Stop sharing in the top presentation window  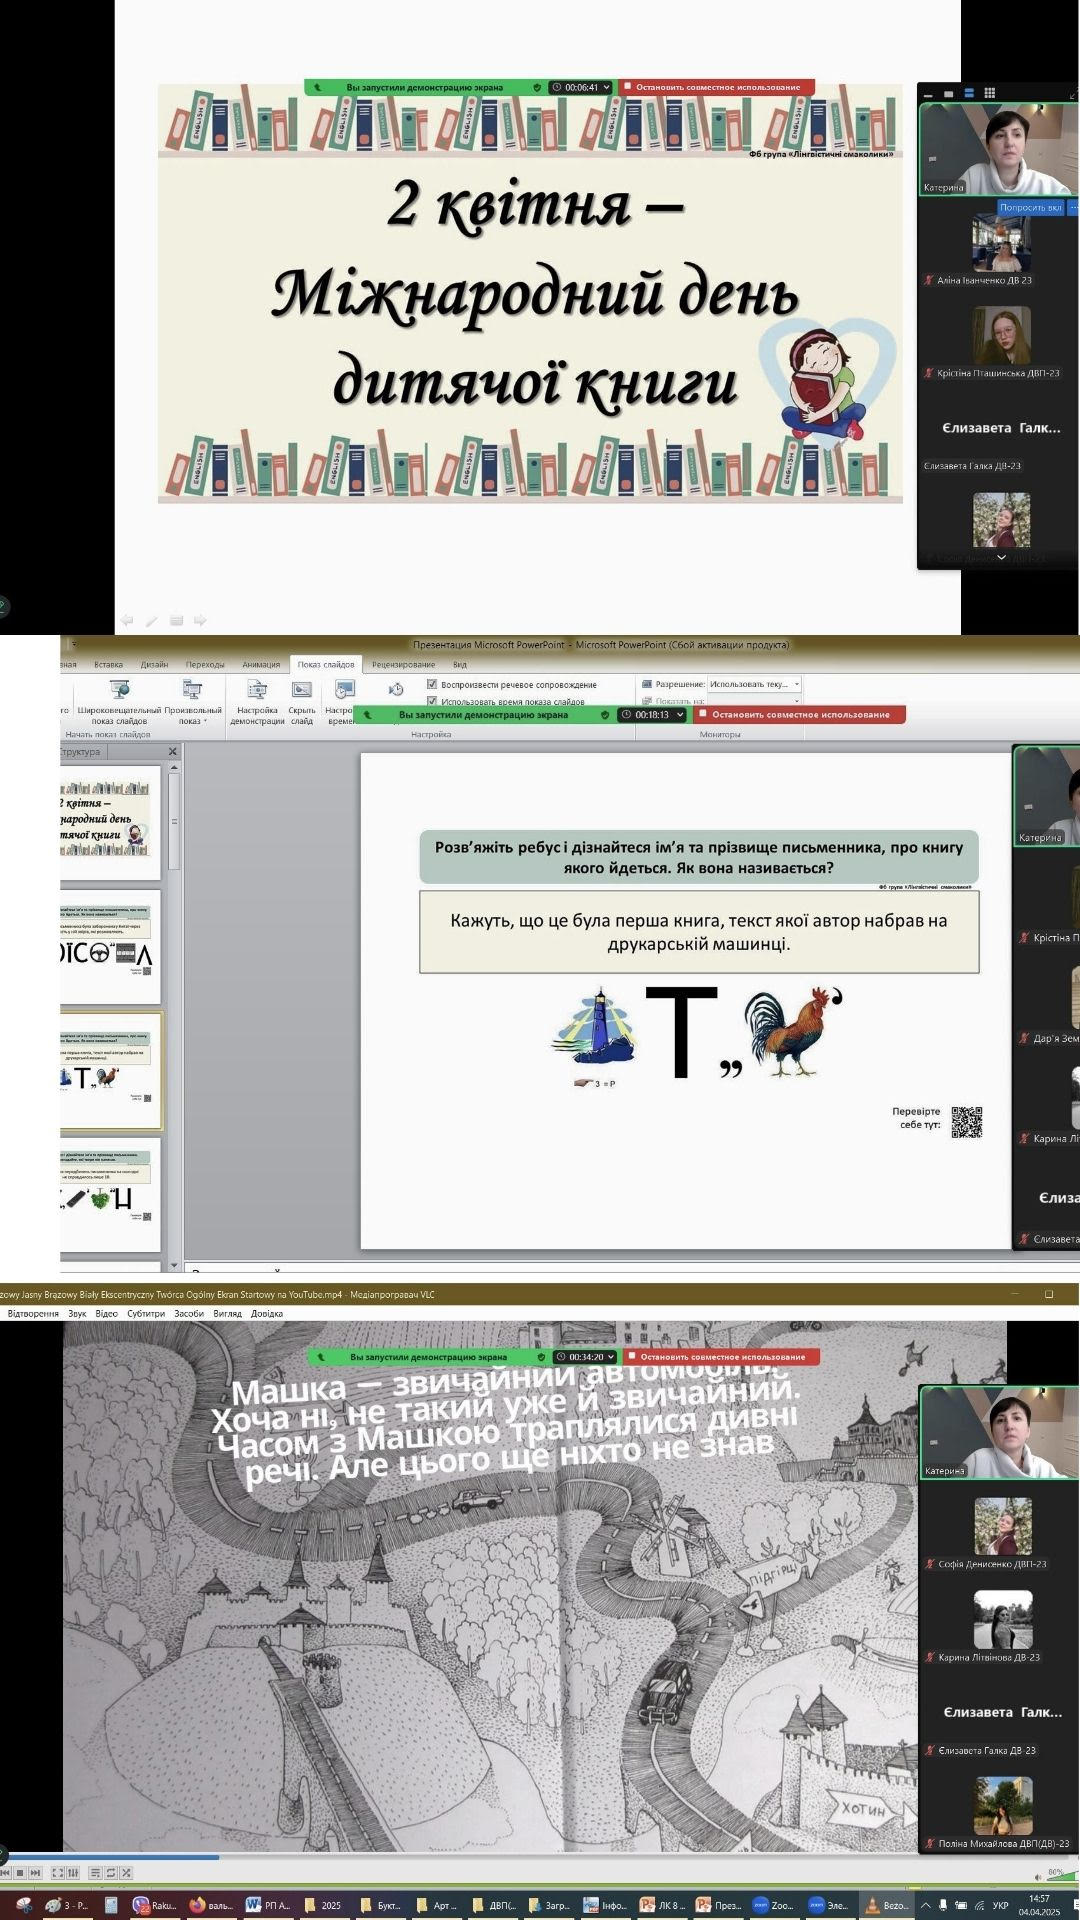coord(717,87)
